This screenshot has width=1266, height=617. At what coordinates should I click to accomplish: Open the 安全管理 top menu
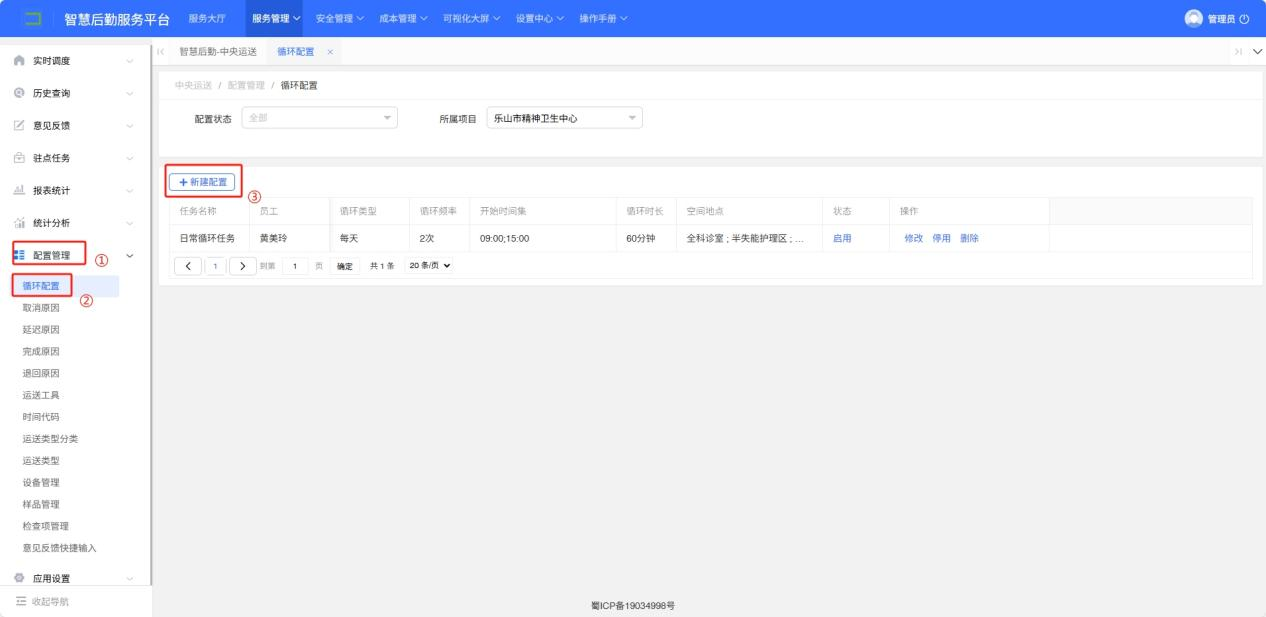click(x=340, y=19)
